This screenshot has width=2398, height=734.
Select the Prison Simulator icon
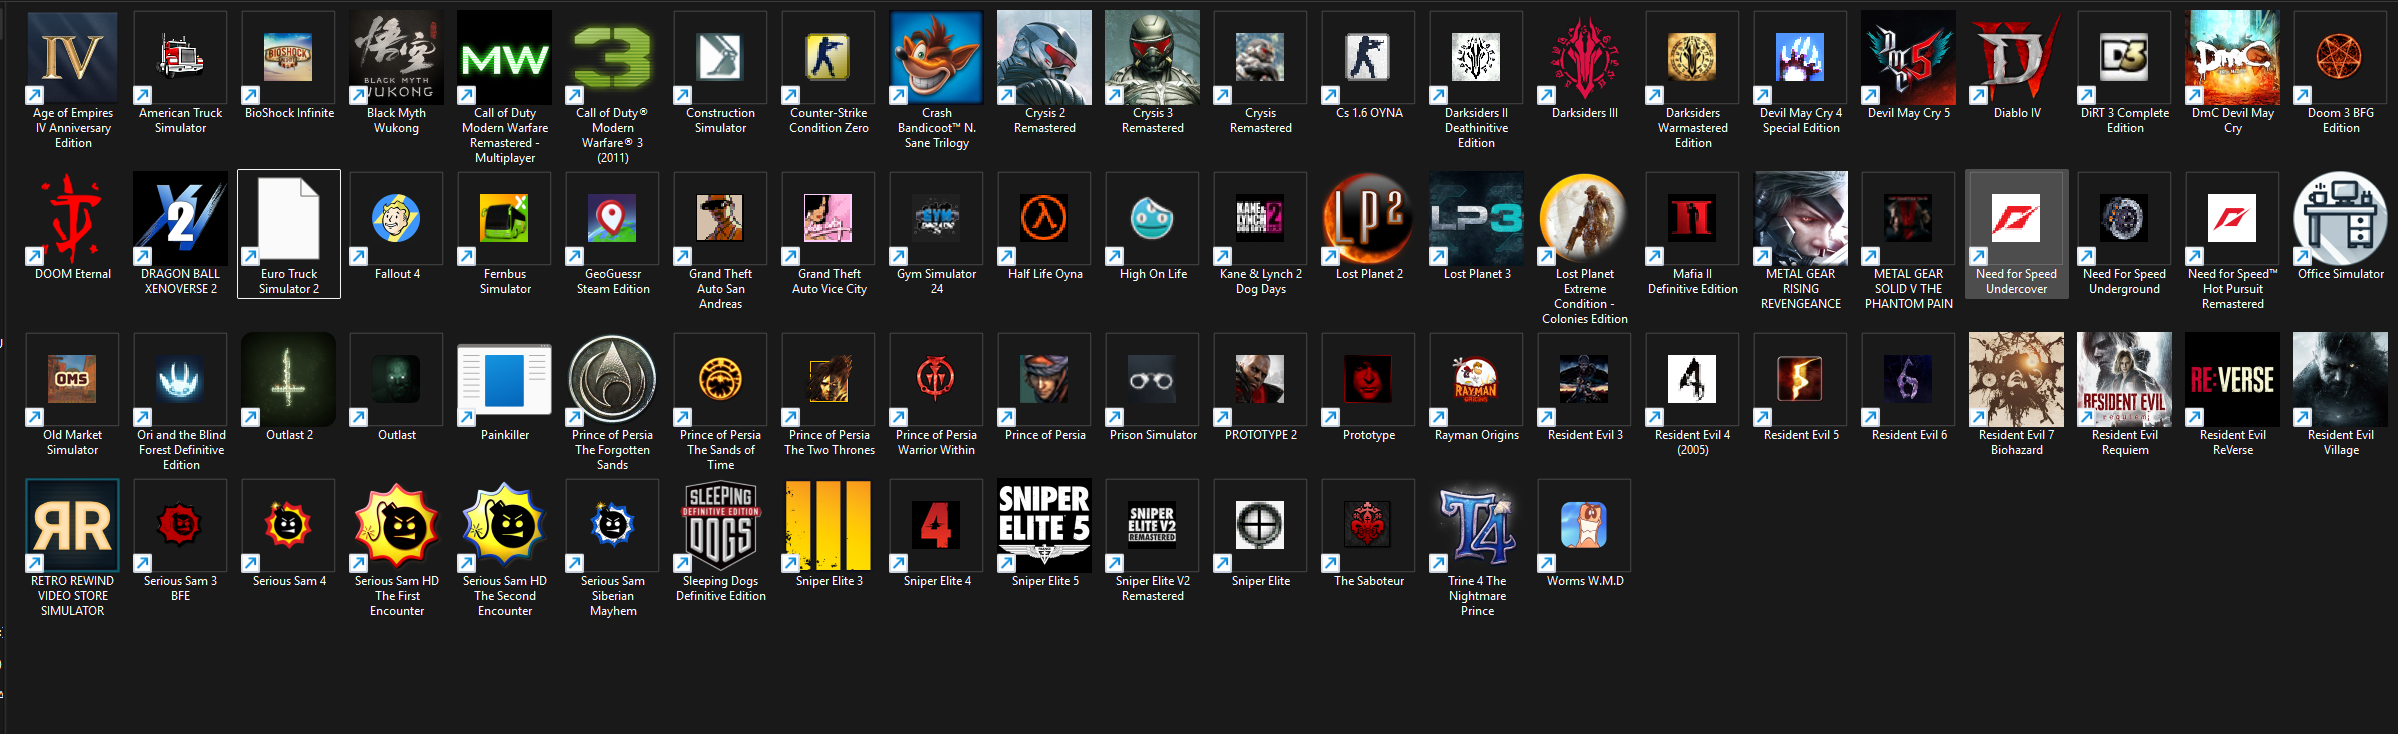[x=1152, y=380]
